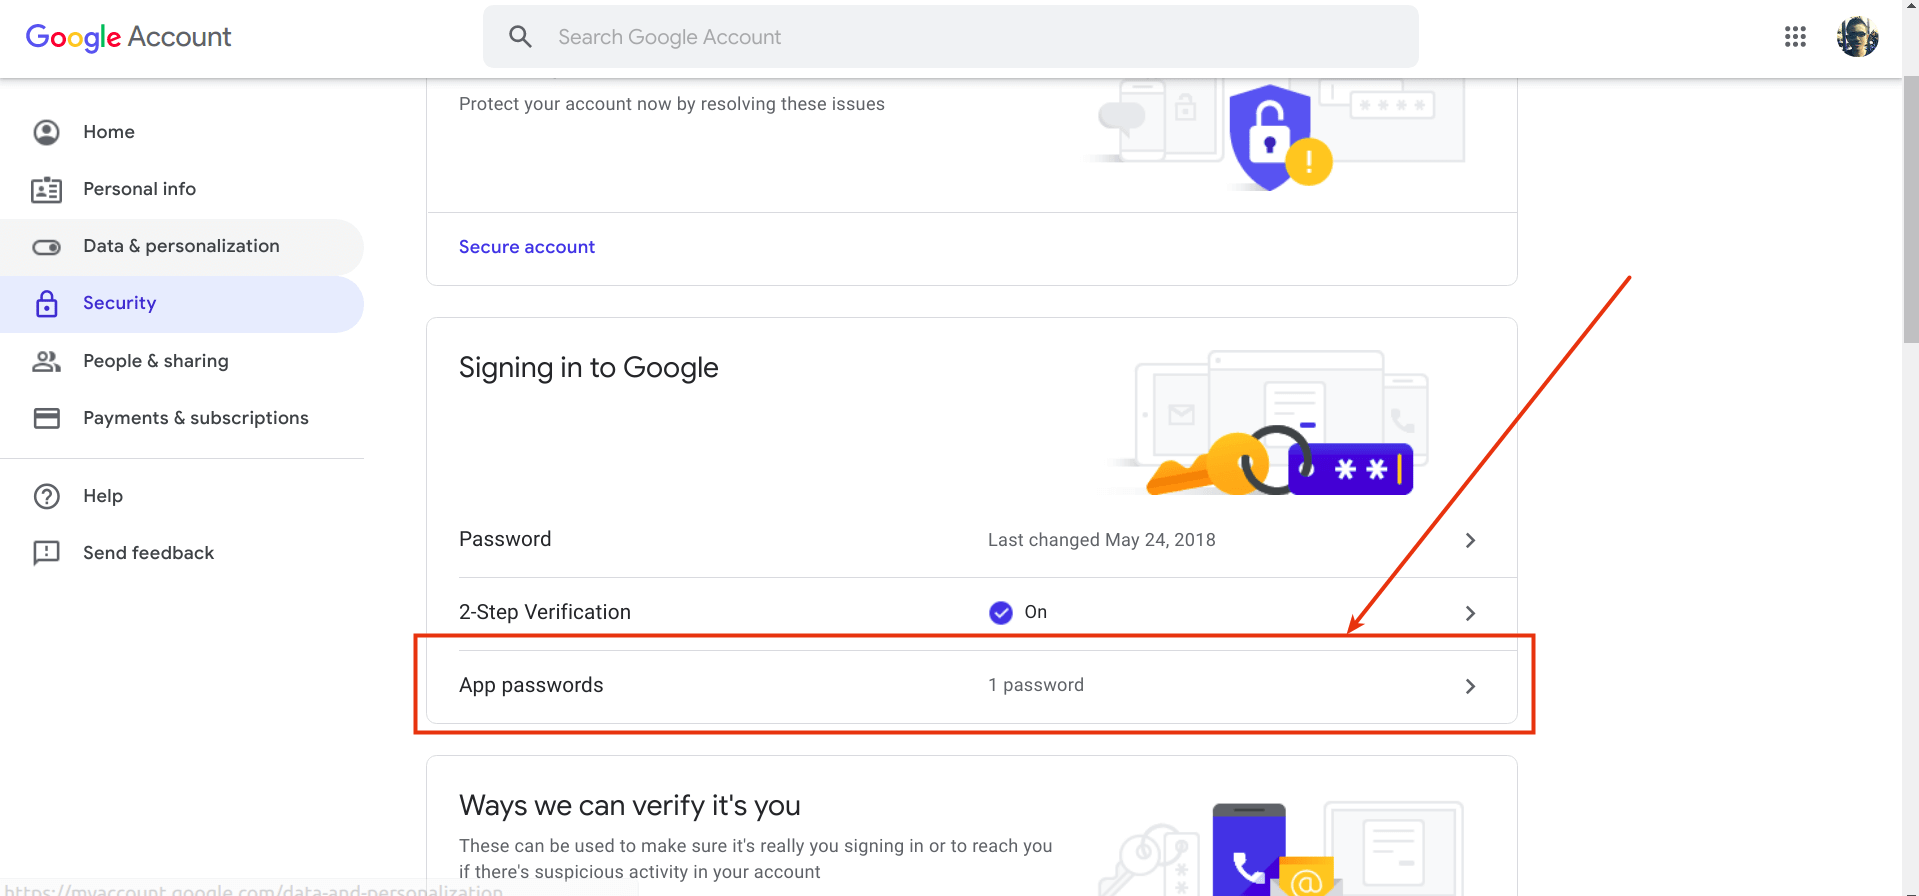Click the '1 password' text

tap(1036, 685)
